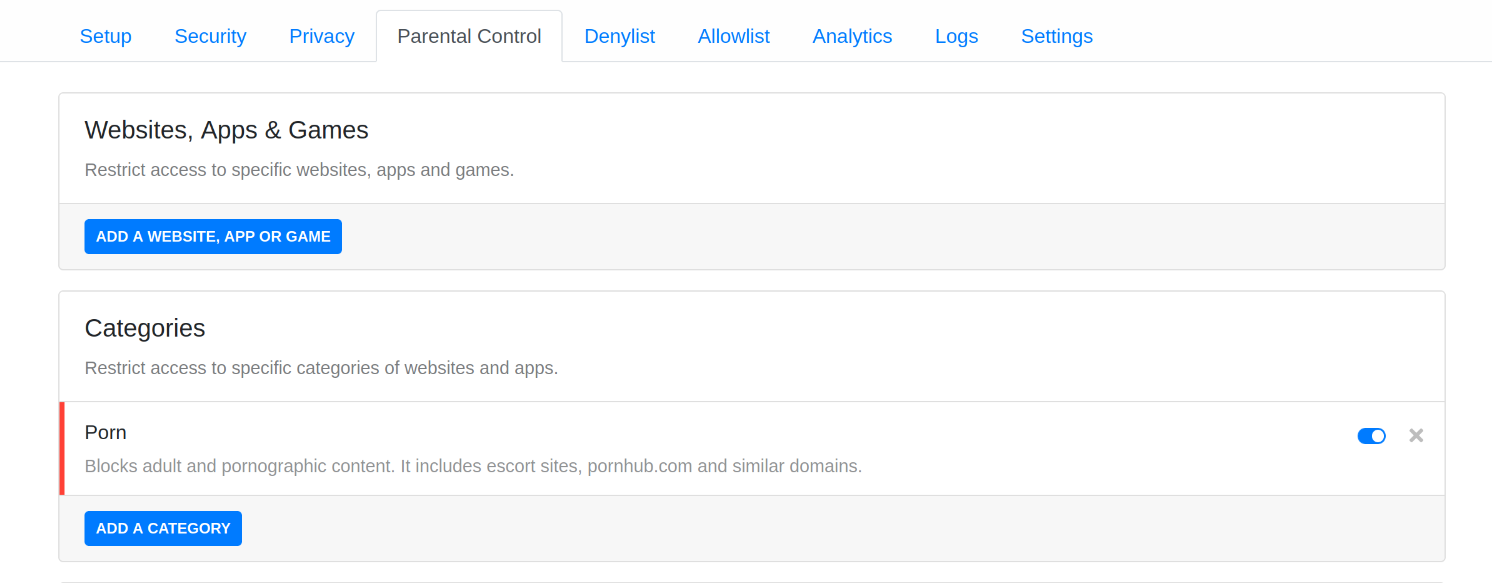The width and height of the screenshot is (1492, 583).
Task: Open the Logs tab
Action: [957, 36]
